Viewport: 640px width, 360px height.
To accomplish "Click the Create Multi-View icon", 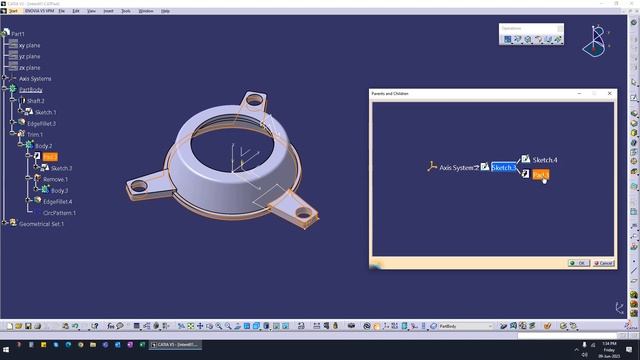I will click(x=247, y=326).
